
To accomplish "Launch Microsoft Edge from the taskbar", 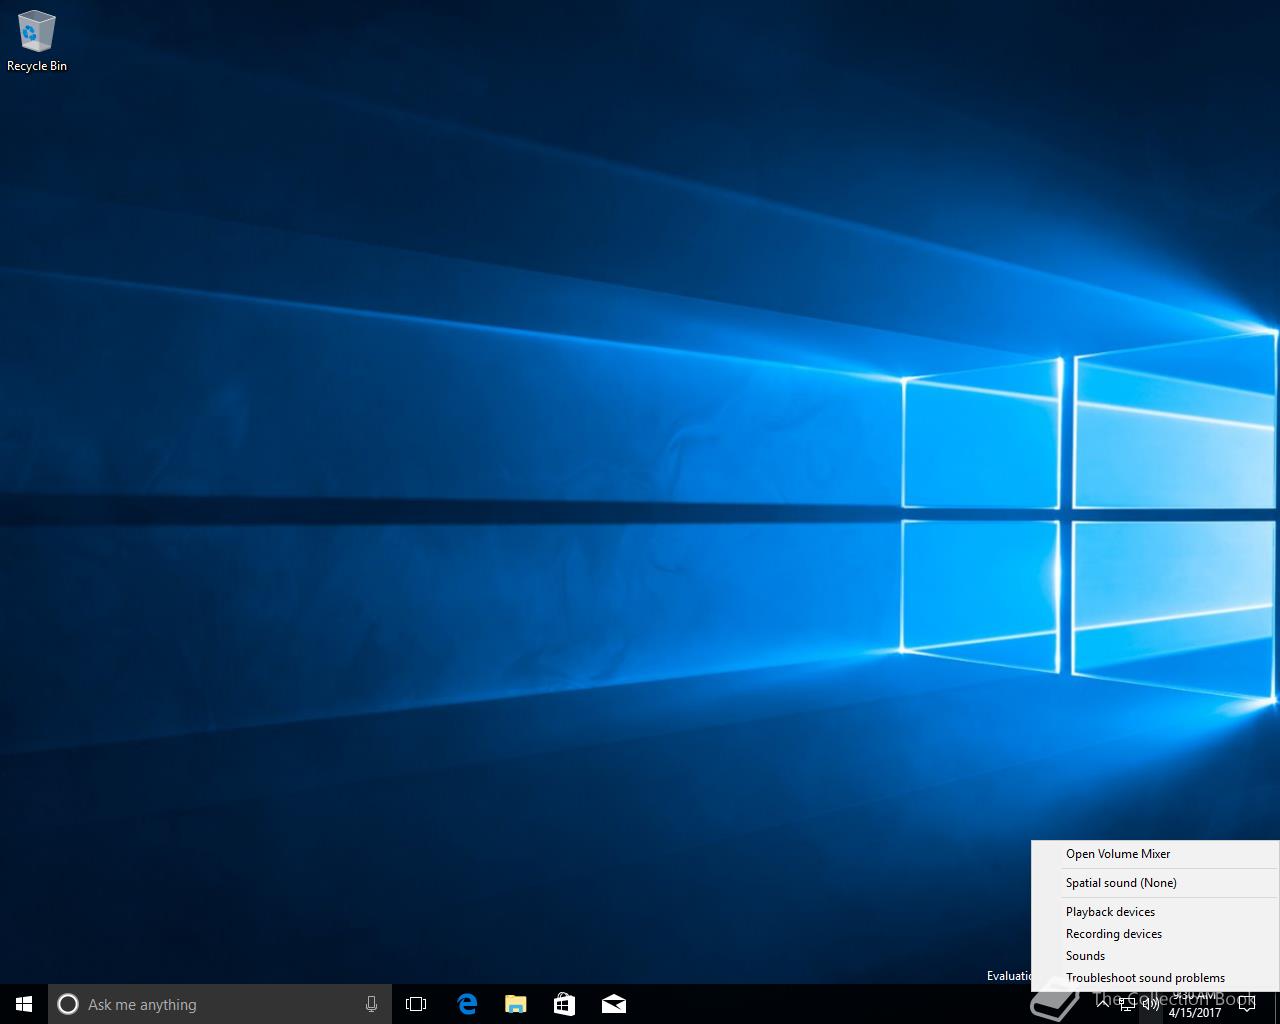I will click(467, 1004).
